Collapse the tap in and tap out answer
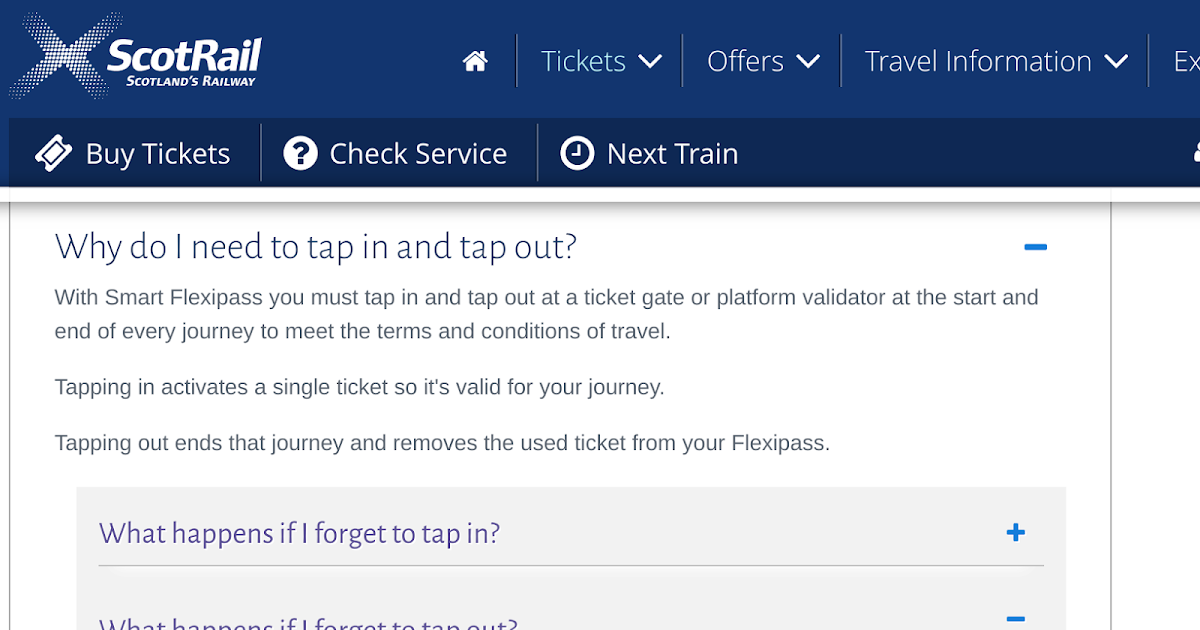This screenshot has height=630, width=1200. pos(1036,246)
